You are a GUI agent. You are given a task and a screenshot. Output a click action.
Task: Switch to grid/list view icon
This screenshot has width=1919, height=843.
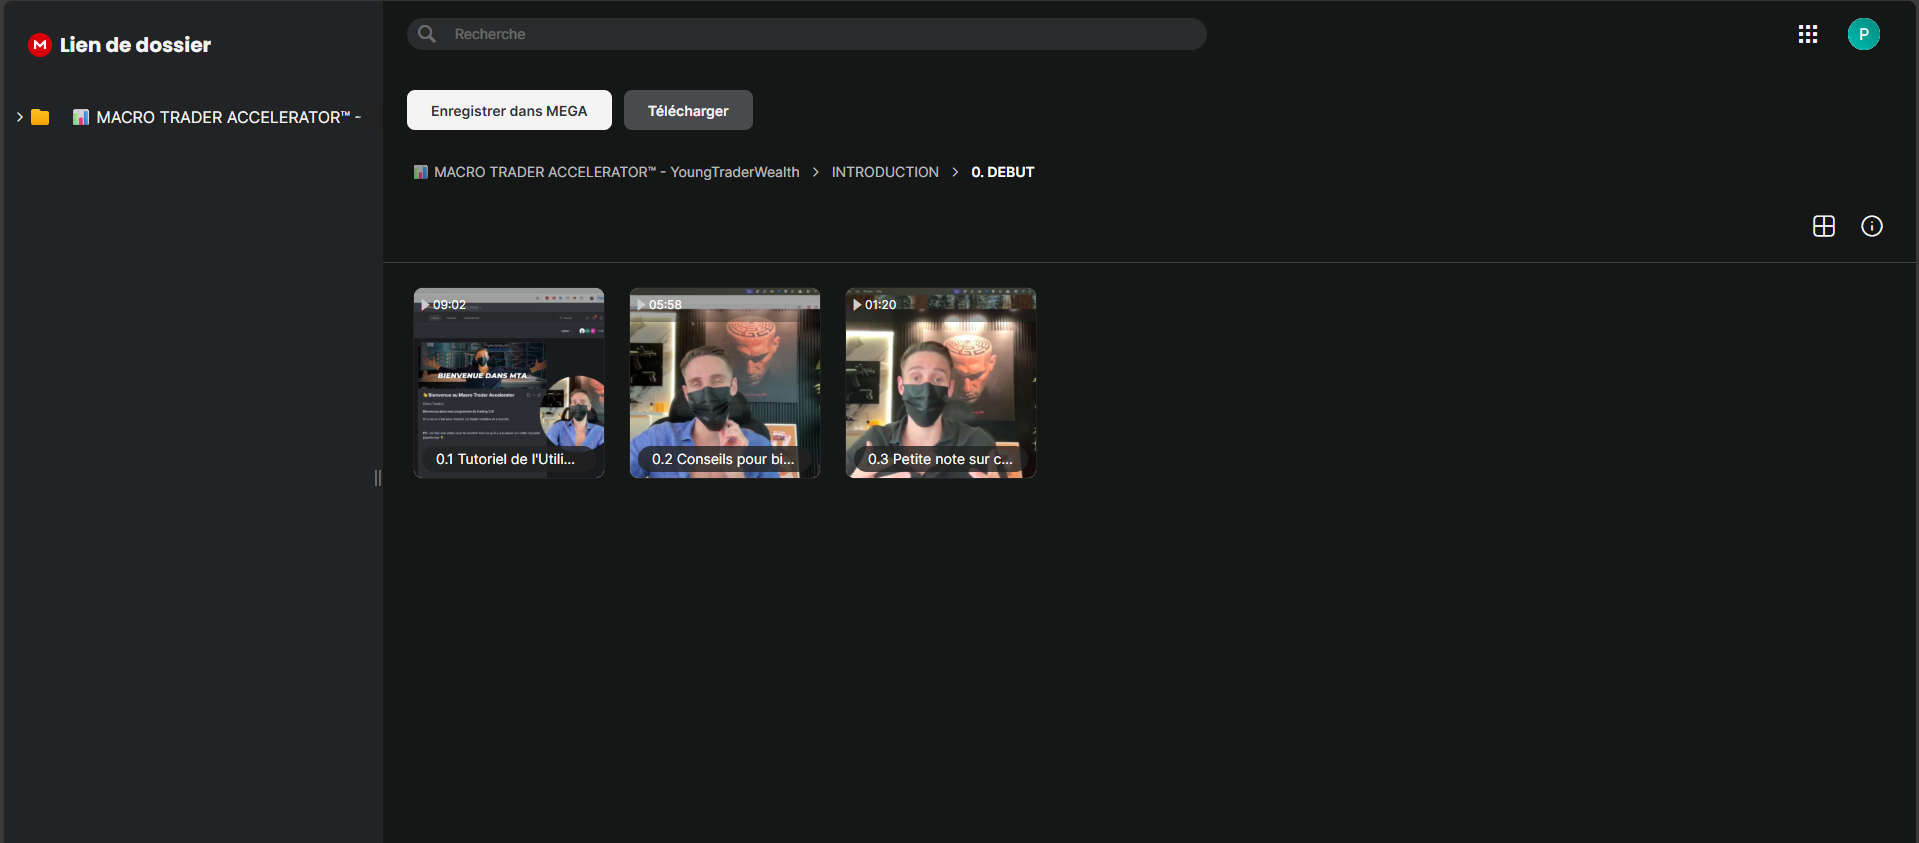pyautogui.click(x=1823, y=226)
